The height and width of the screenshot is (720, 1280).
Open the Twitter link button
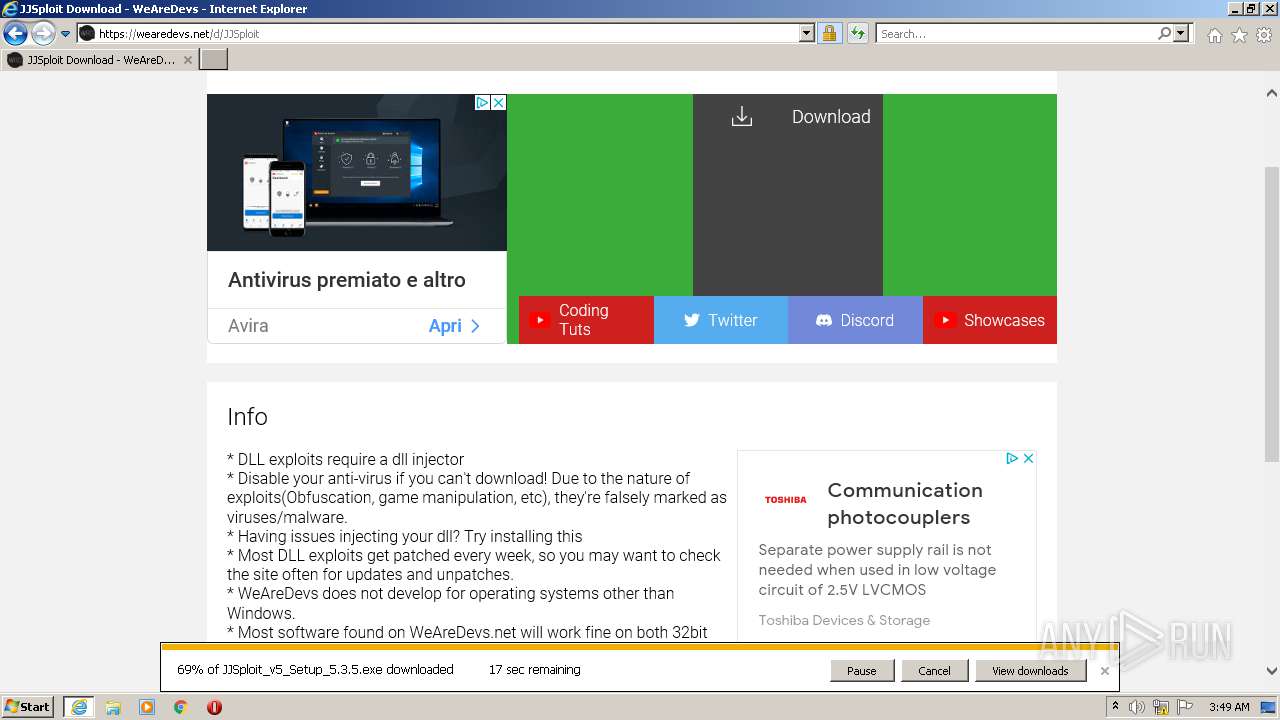pyautogui.click(x=721, y=320)
